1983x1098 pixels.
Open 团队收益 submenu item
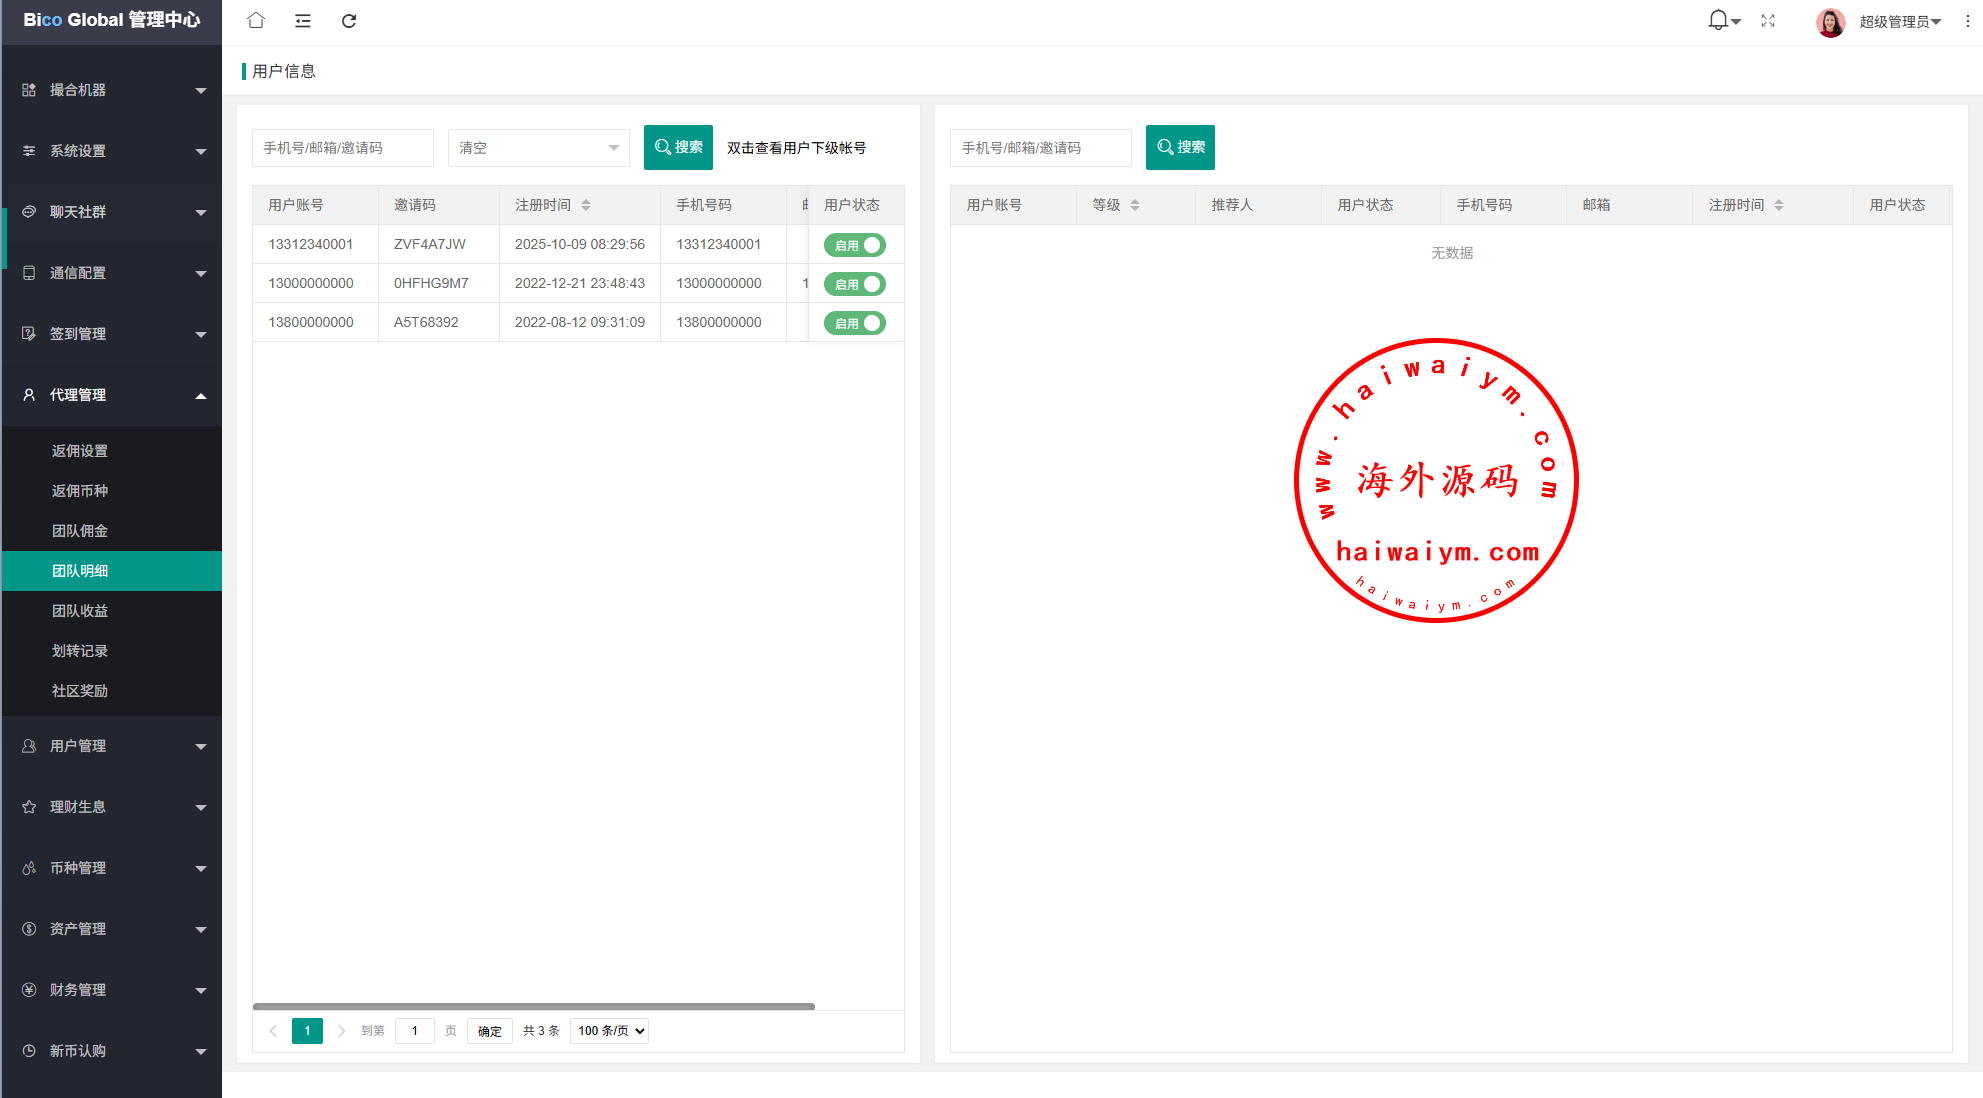pyautogui.click(x=80, y=611)
